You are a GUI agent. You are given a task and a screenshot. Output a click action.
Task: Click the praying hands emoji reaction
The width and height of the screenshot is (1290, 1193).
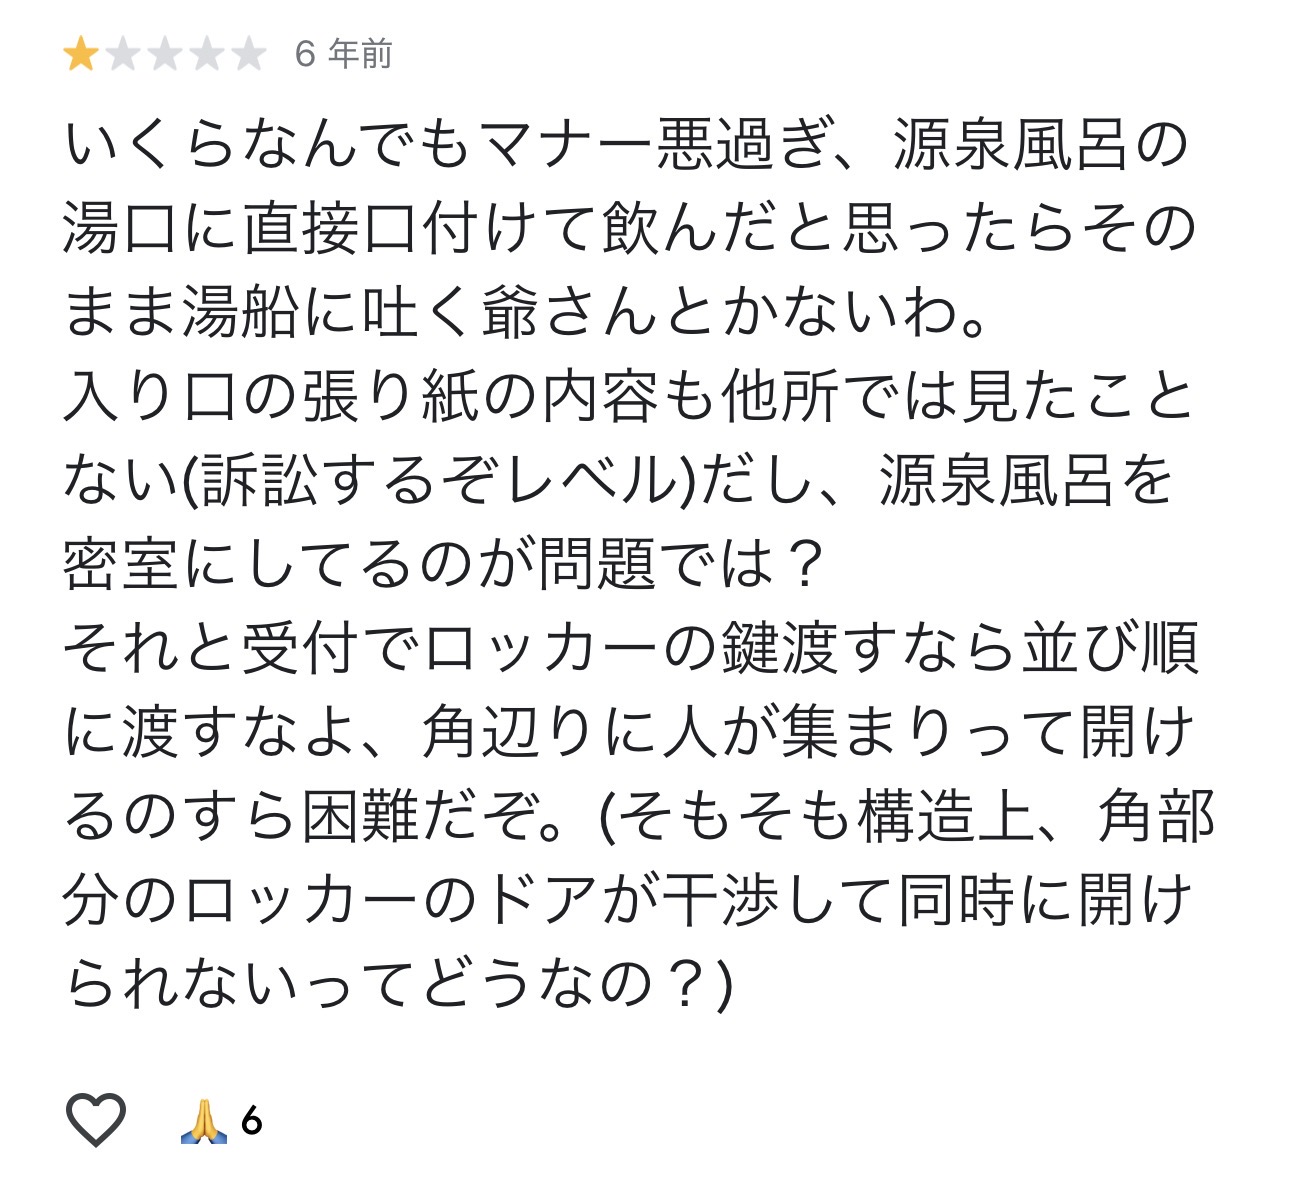click(x=204, y=1120)
